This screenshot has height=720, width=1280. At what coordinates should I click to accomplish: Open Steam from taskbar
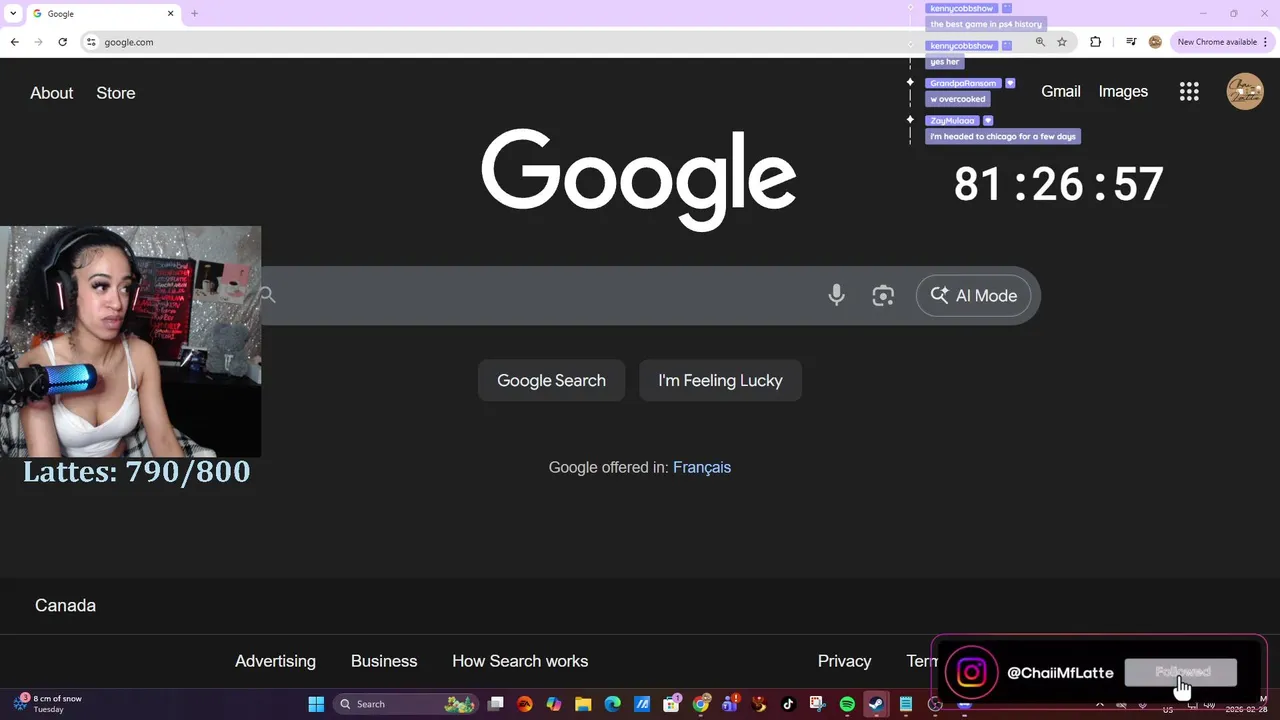(x=876, y=704)
